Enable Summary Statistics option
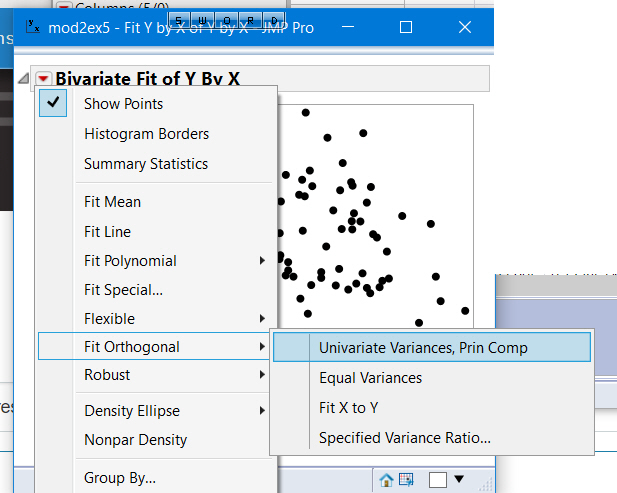Screen dimensions: 617x493 click(146, 164)
